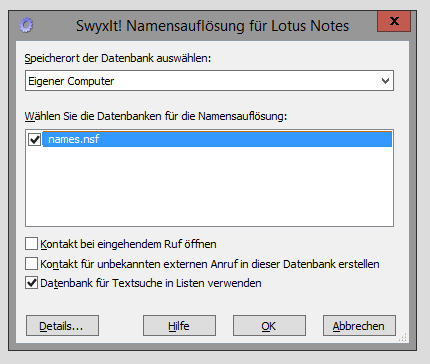Open the Eigener Computer combo box
This screenshot has width=430, height=364.
pyautogui.click(x=209, y=81)
